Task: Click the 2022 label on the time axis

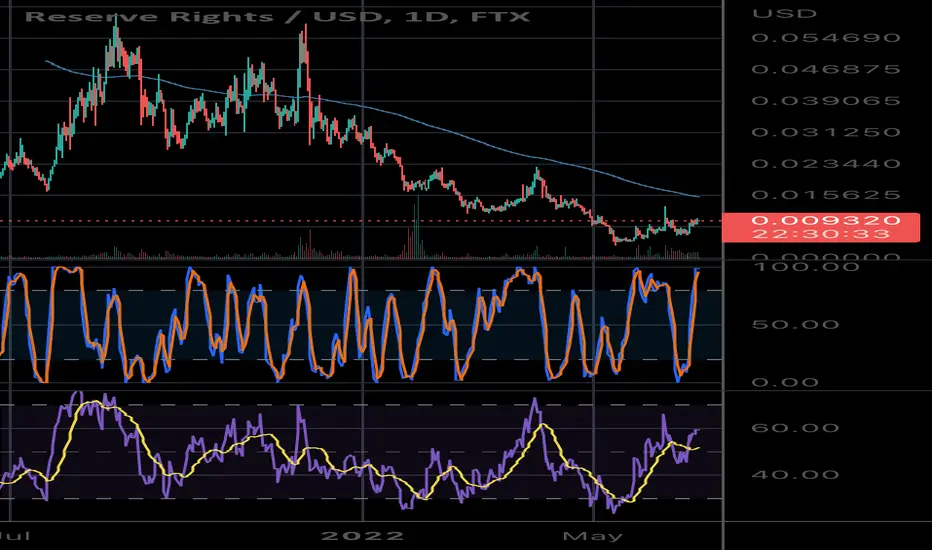Action: (362, 536)
